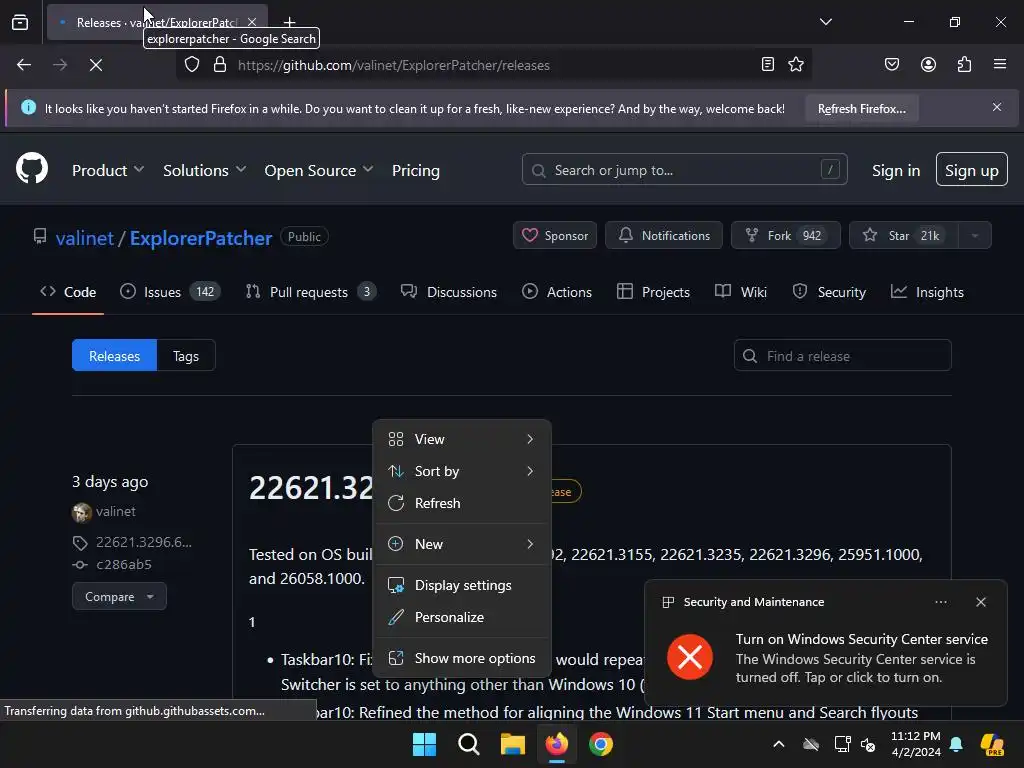Click the site security padlock icon
The image size is (1024, 768).
[x=220, y=65]
